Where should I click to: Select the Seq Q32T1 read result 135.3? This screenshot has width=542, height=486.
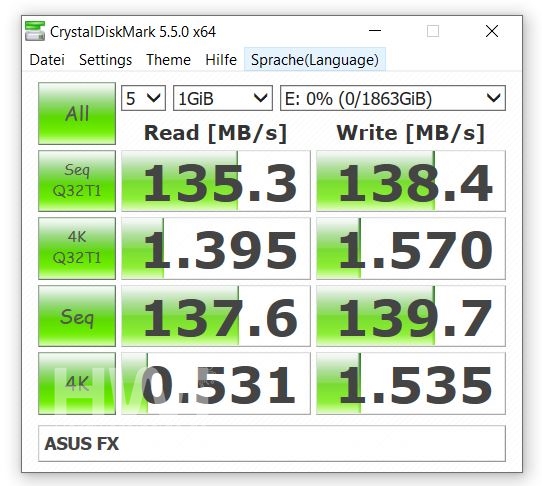pos(216,181)
